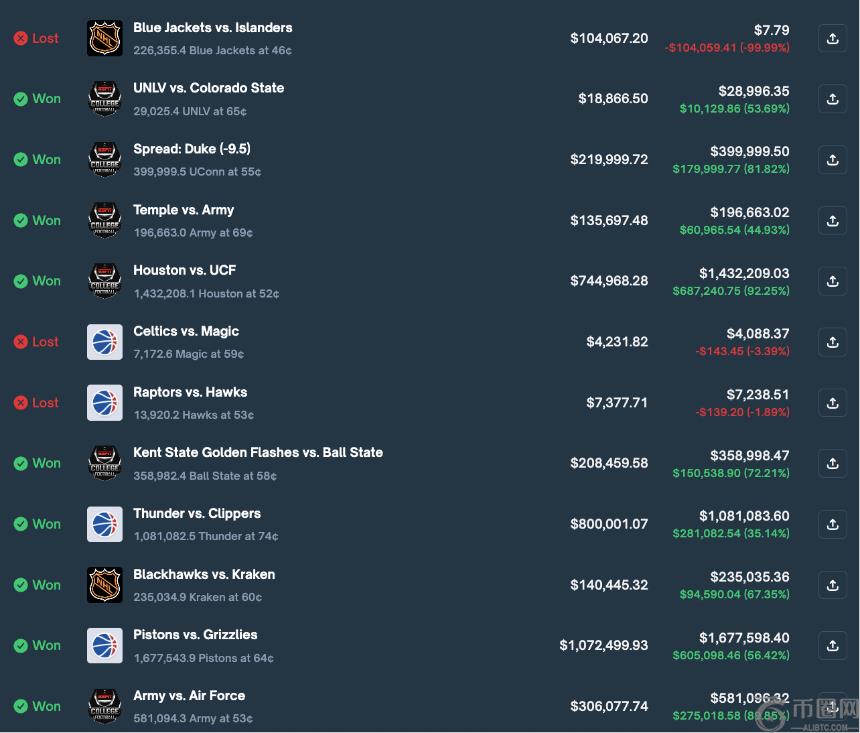860x733 pixels.
Task: Click share icon on Houston vs. UCF row
Action: pos(832,281)
